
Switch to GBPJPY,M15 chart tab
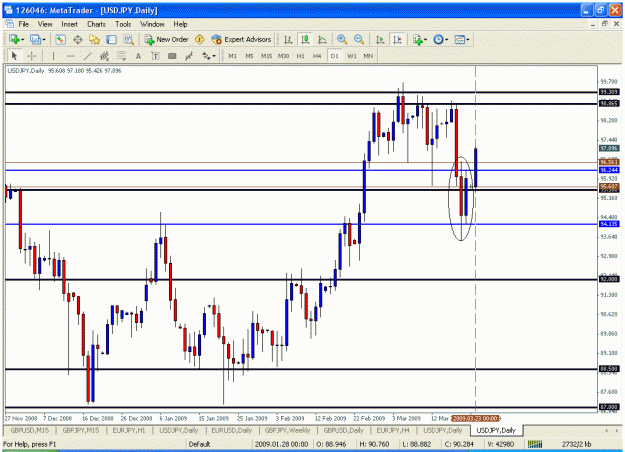point(81,430)
